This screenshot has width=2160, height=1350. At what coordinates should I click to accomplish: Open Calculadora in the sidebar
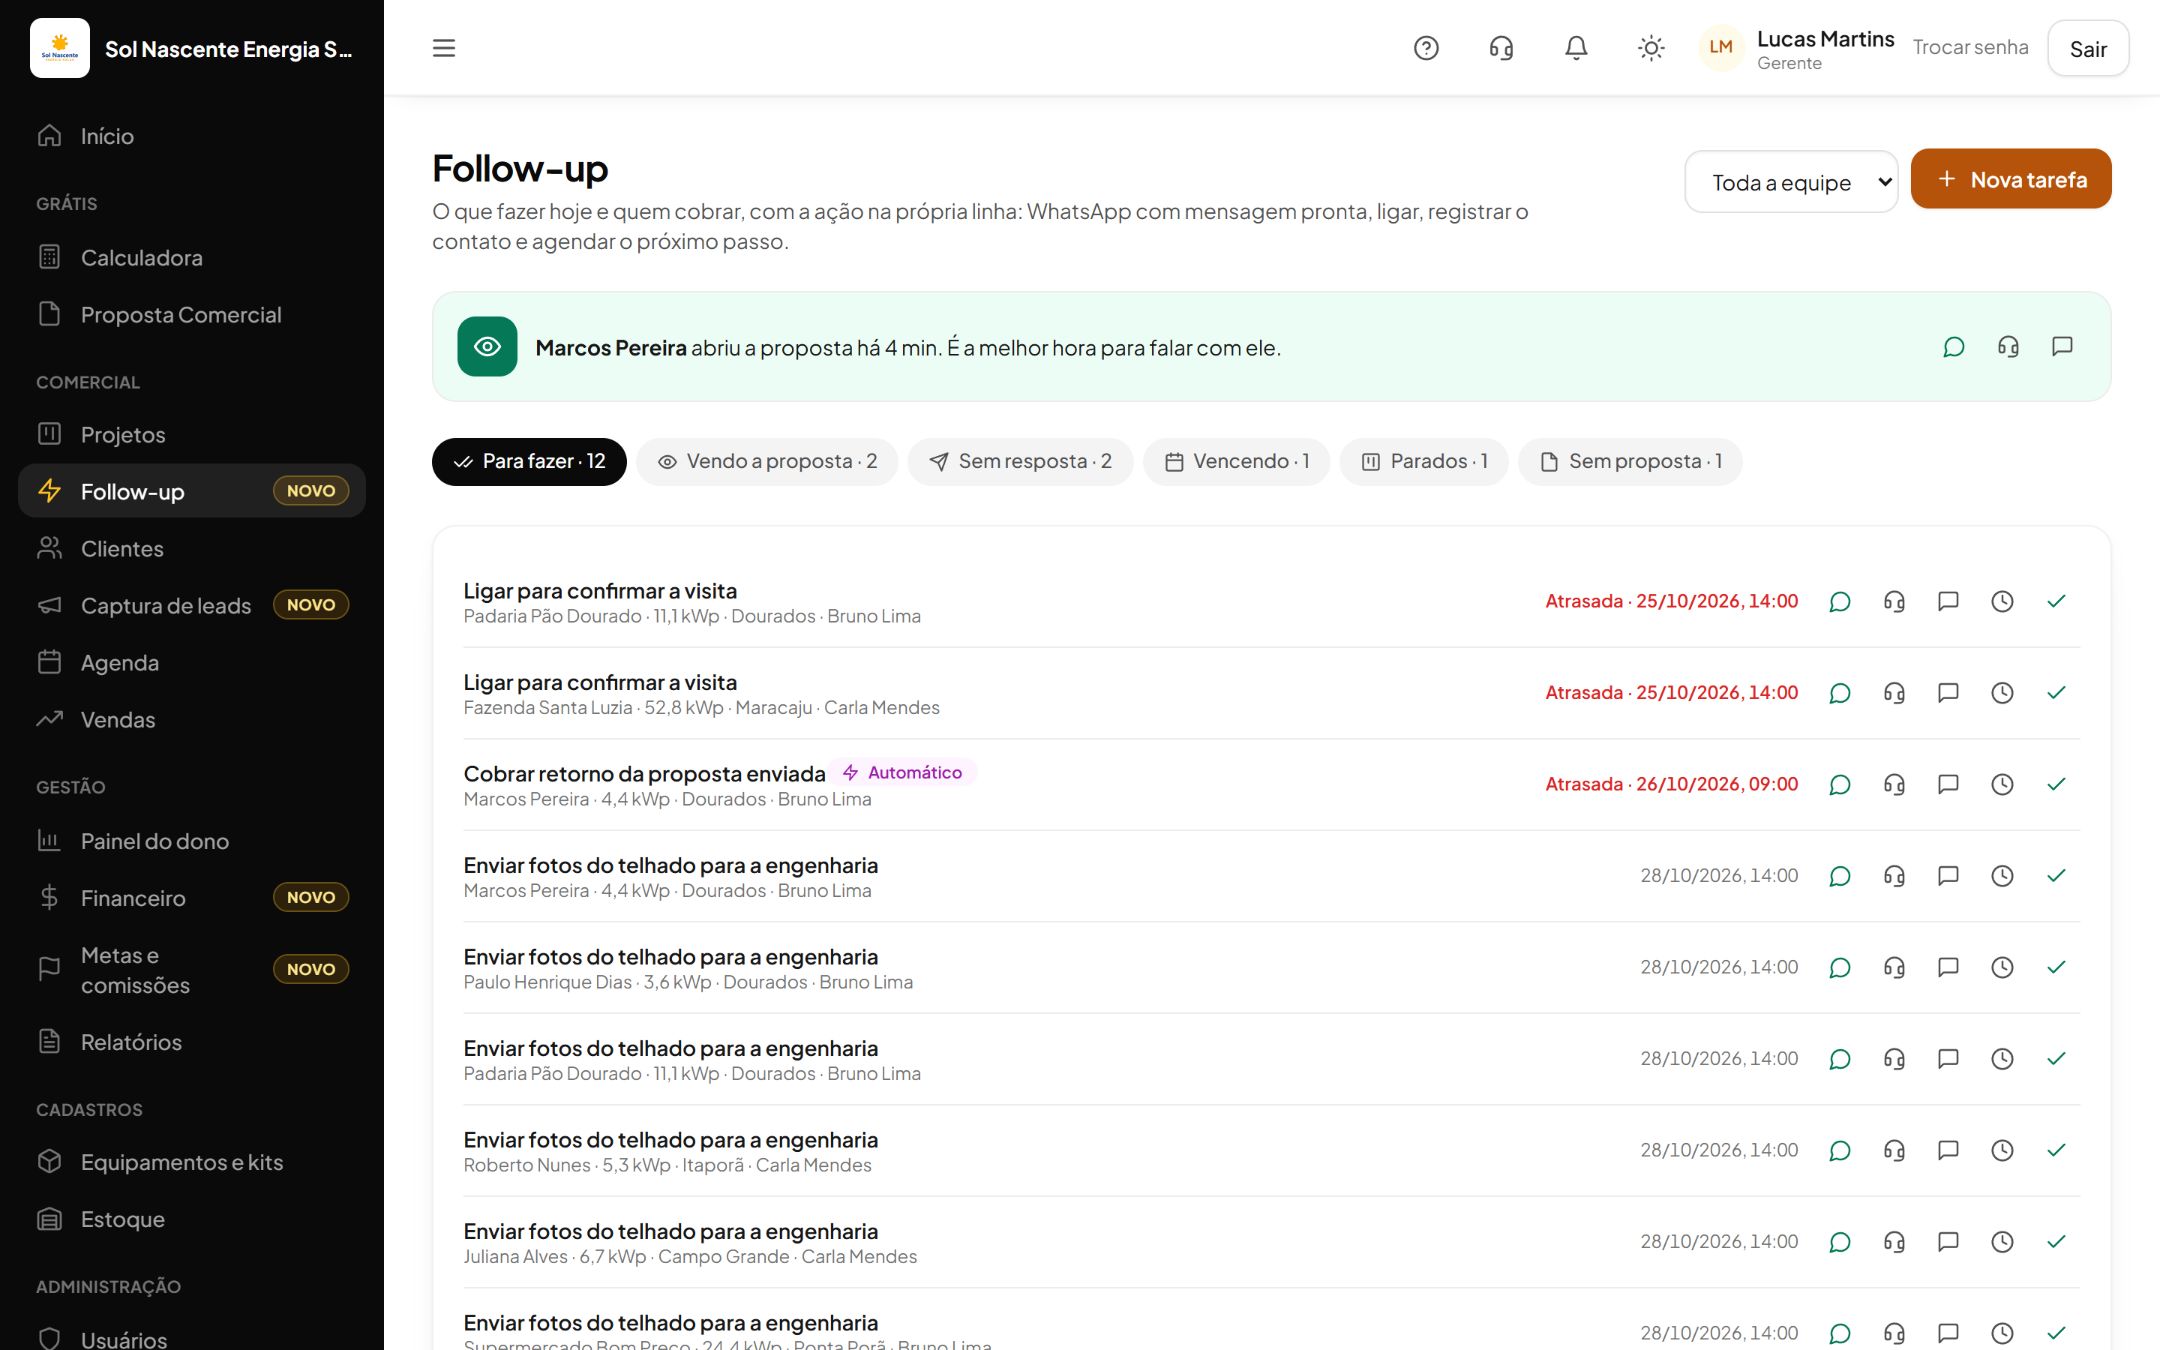[192, 258]
